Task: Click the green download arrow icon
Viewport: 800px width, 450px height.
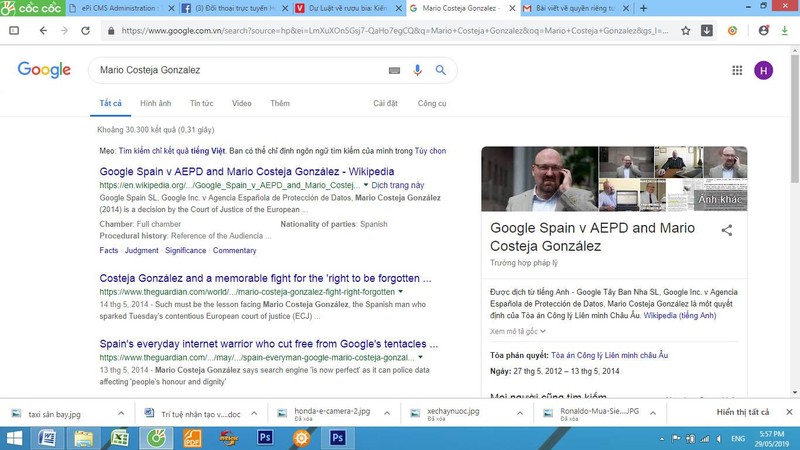Action: 785,31
